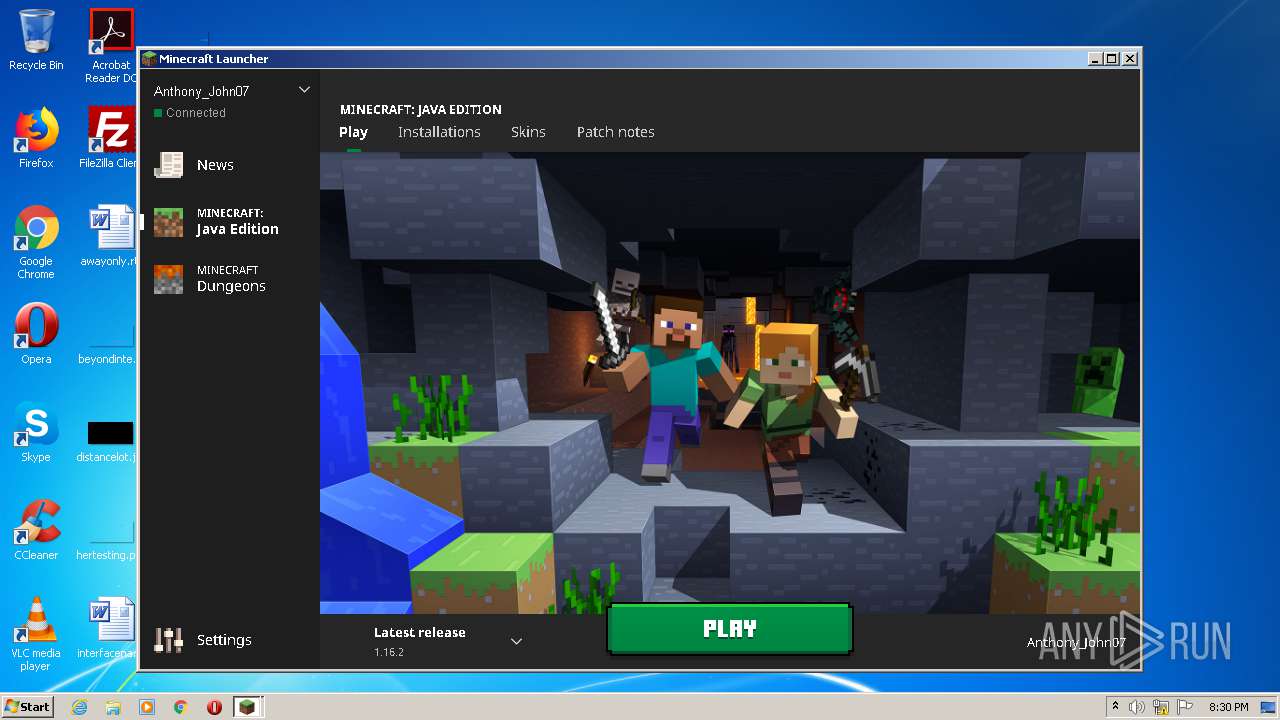Click the volume speaker tray icon
The image size is (1280, 720).
pos(1137,707)
